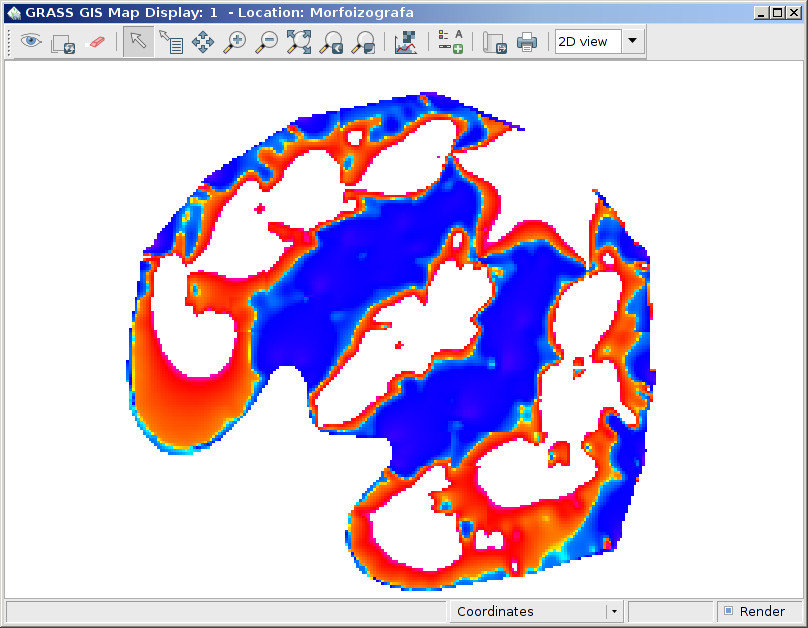Maximize the Map Display window

tap(778, 12)
